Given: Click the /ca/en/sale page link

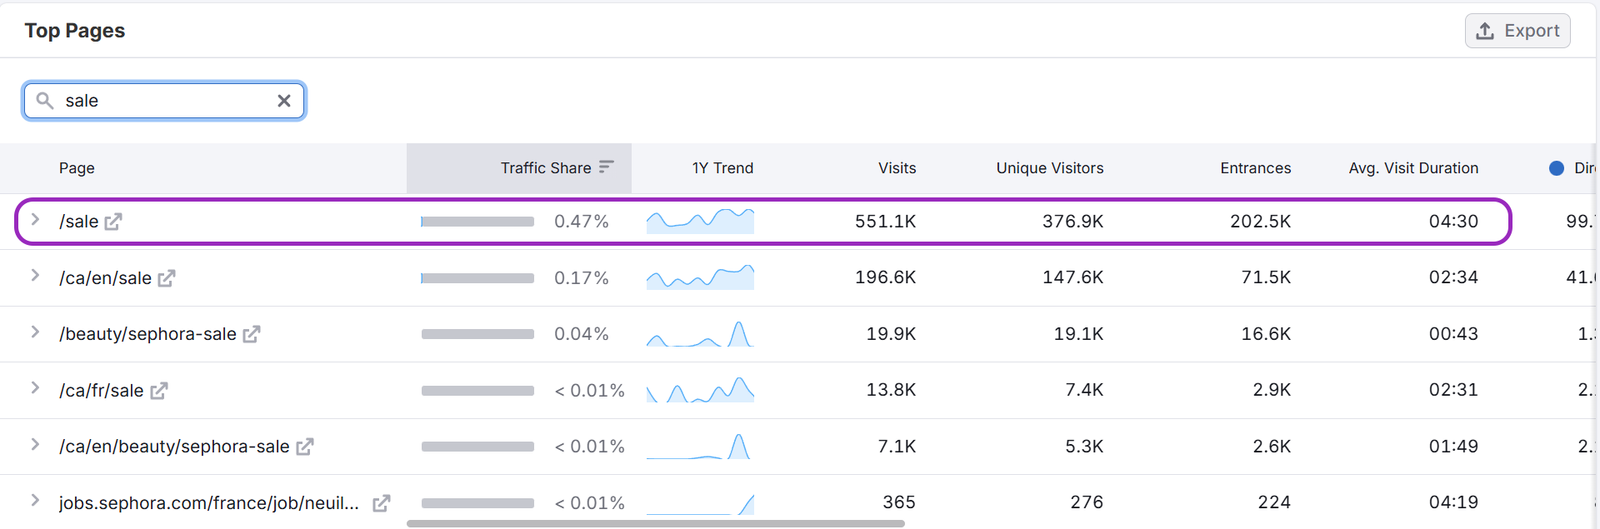Looking at the screenshot, I should [x=105, y=278].
